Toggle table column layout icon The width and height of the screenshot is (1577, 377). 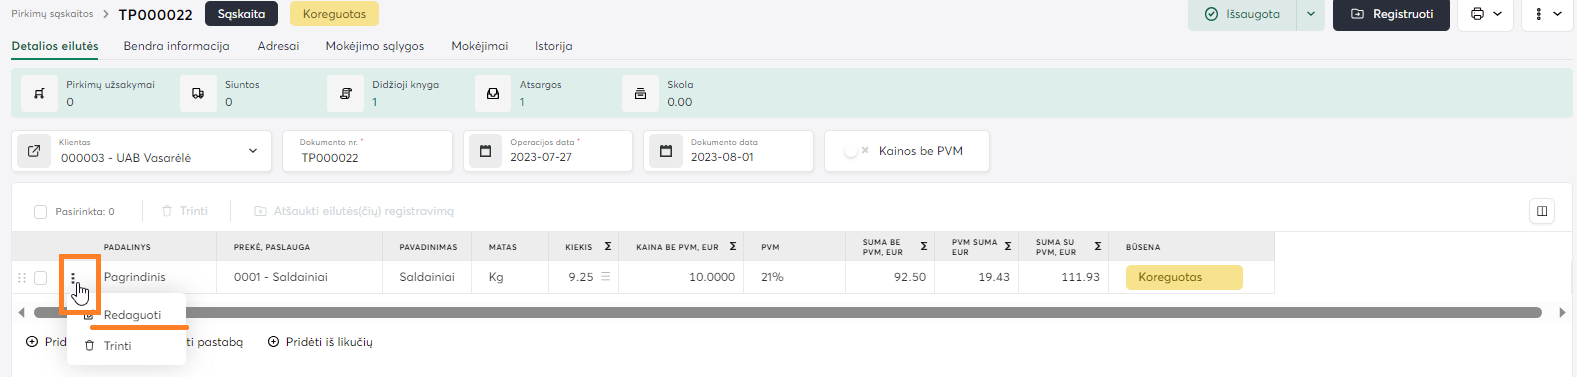coord(1542,211)
